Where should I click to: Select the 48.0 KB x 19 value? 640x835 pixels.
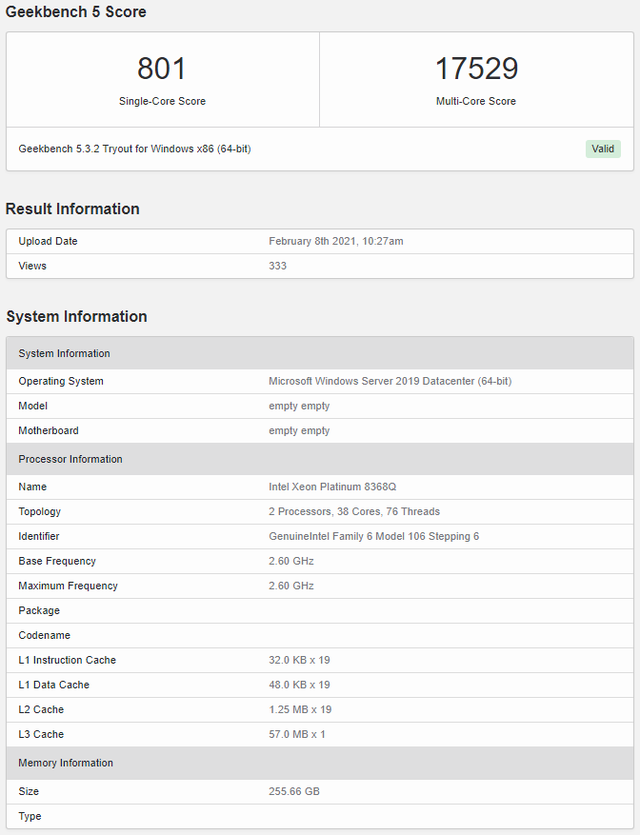[299, 685]
